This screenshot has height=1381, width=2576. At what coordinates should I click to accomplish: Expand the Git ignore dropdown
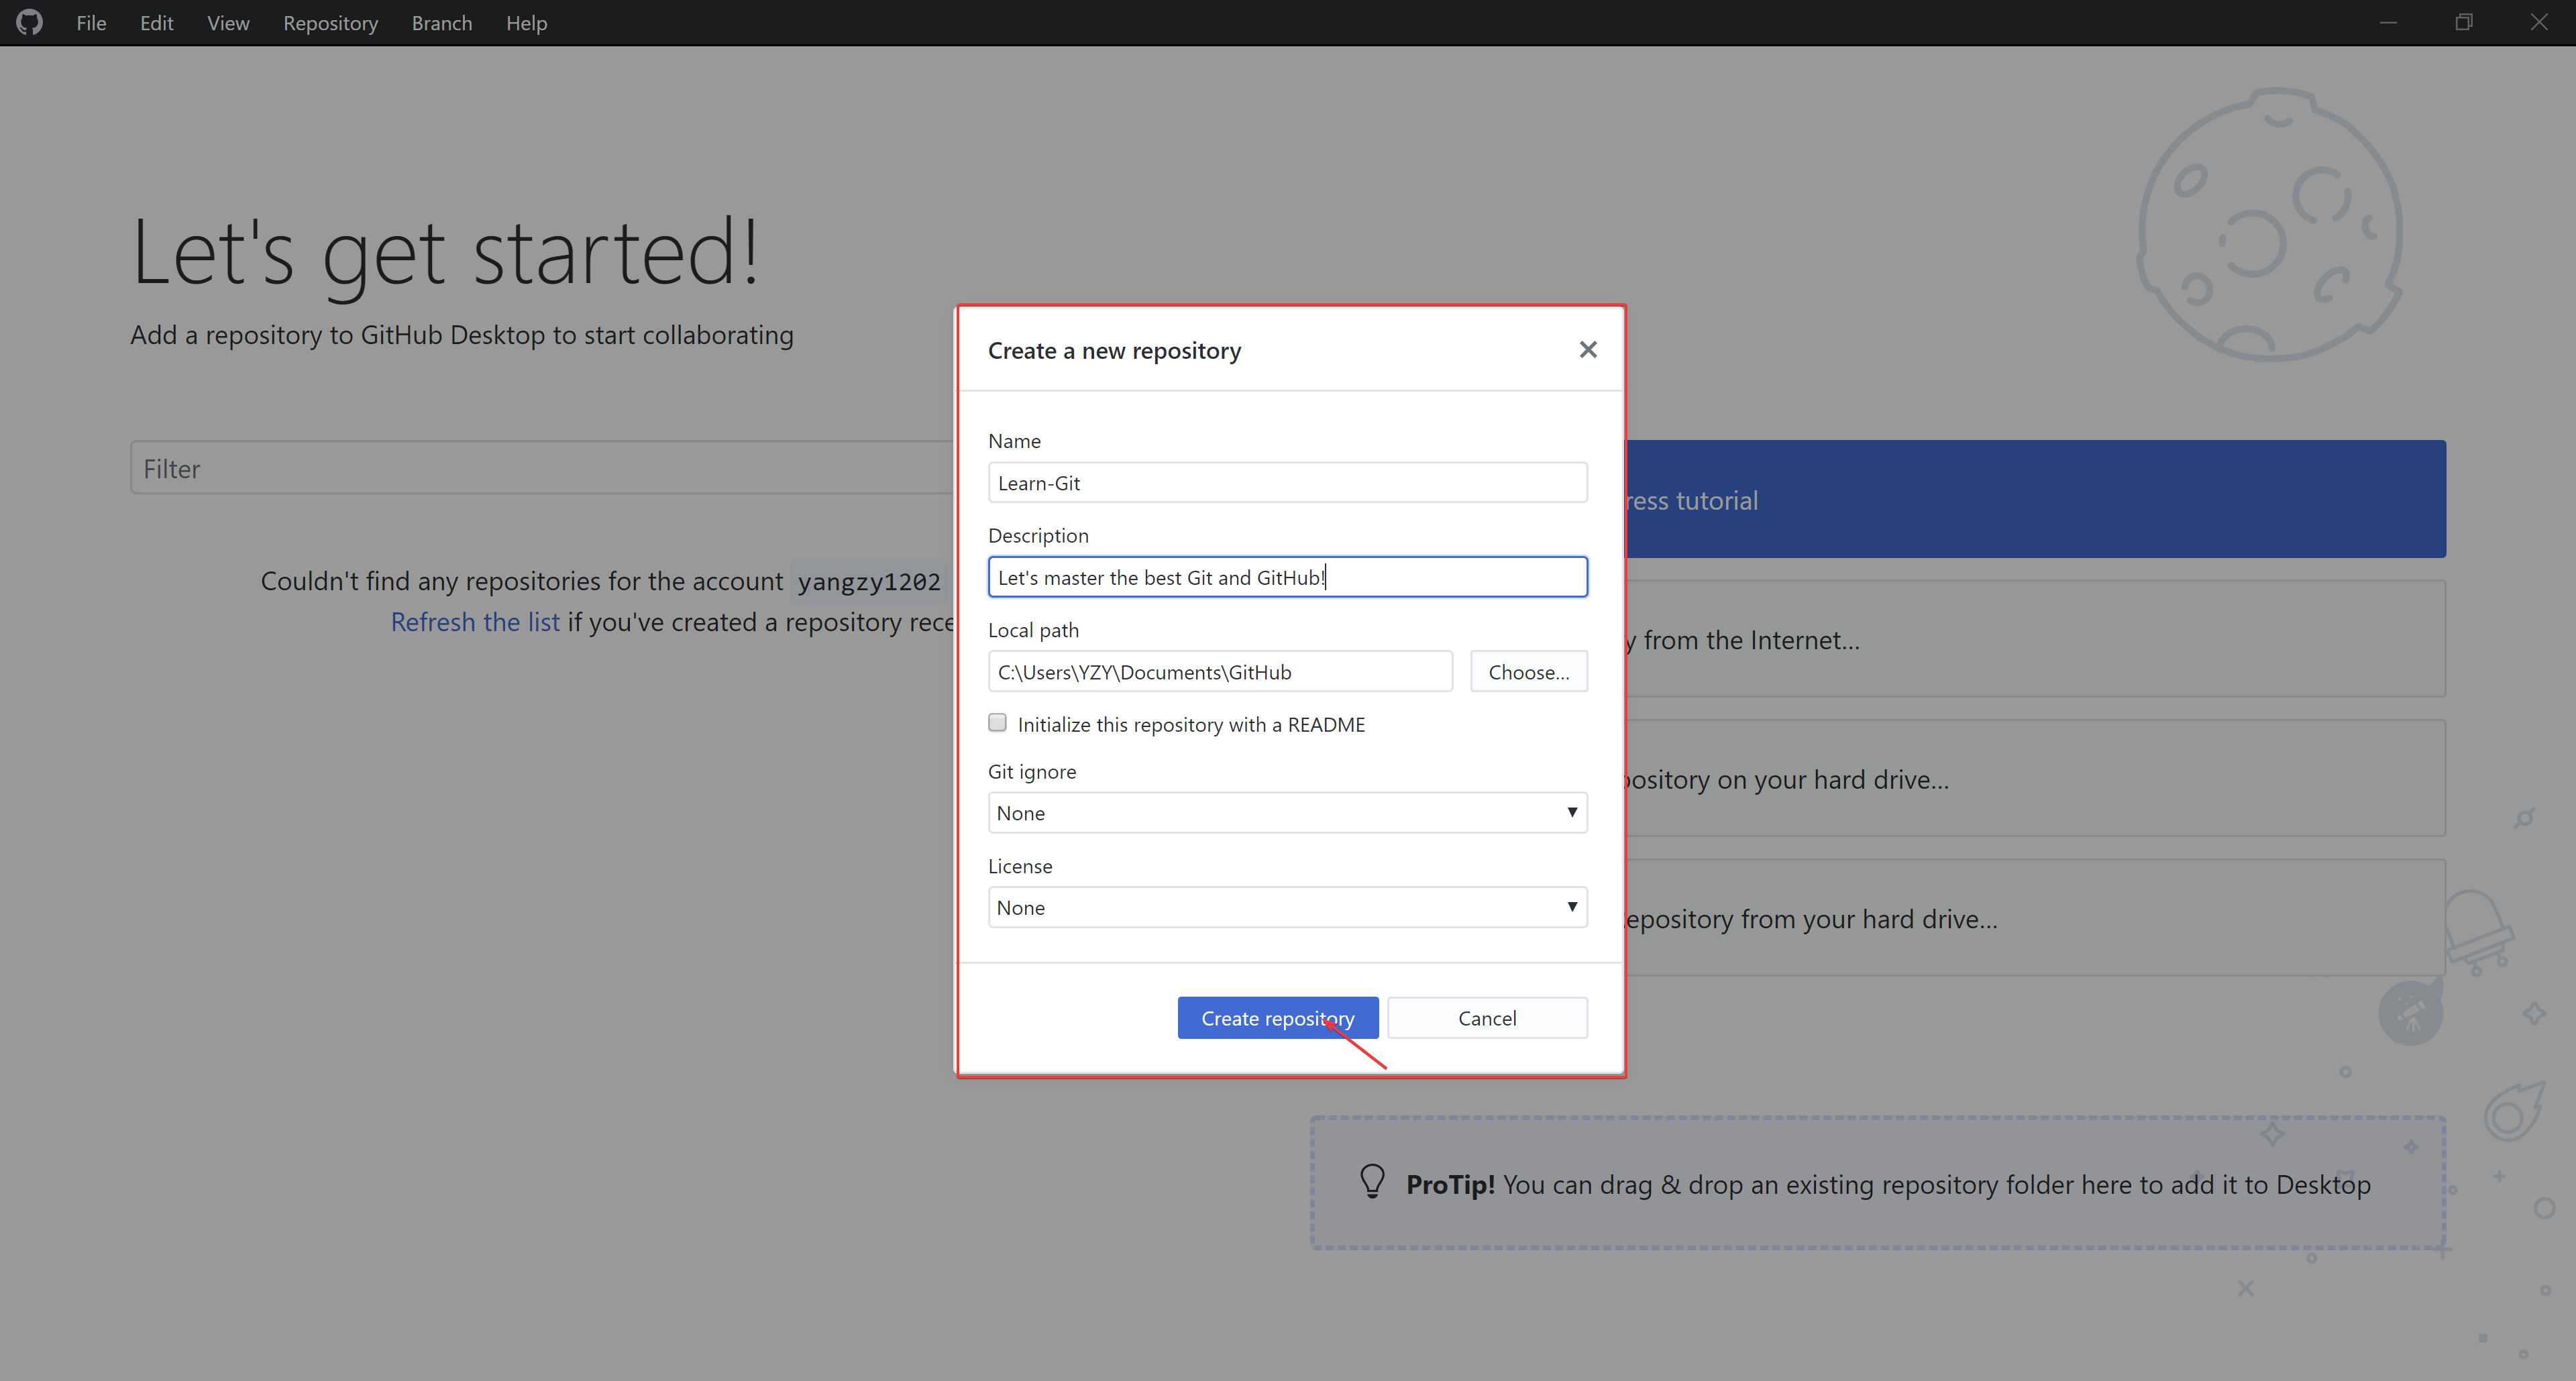click(1287, 813)
